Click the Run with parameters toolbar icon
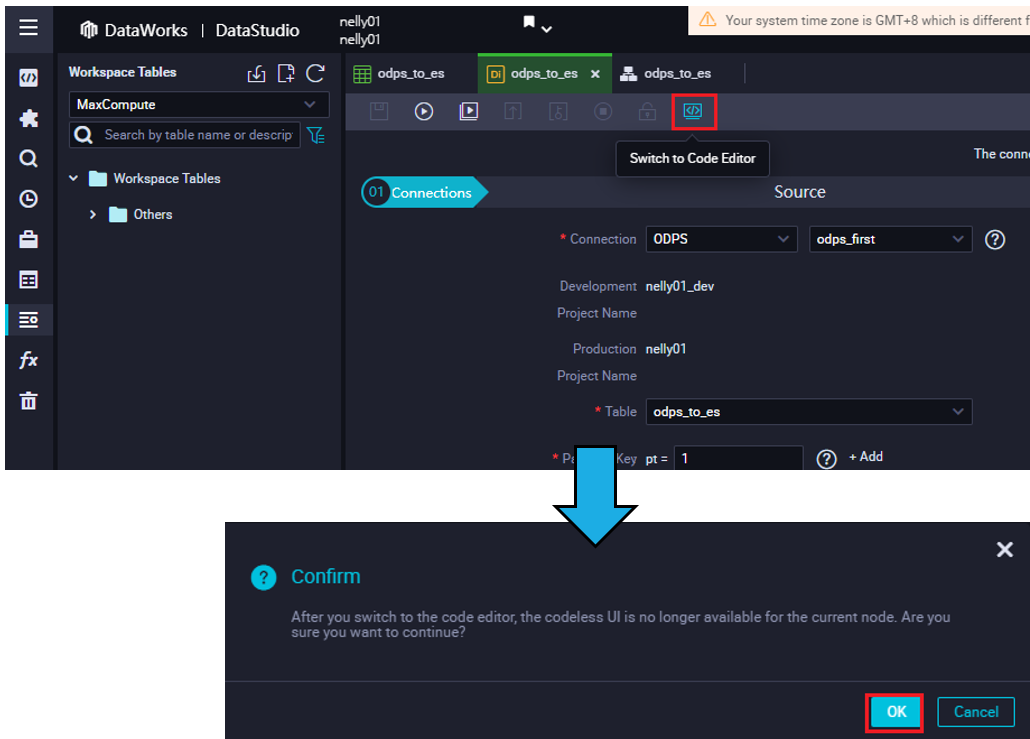 click(468, 111)
